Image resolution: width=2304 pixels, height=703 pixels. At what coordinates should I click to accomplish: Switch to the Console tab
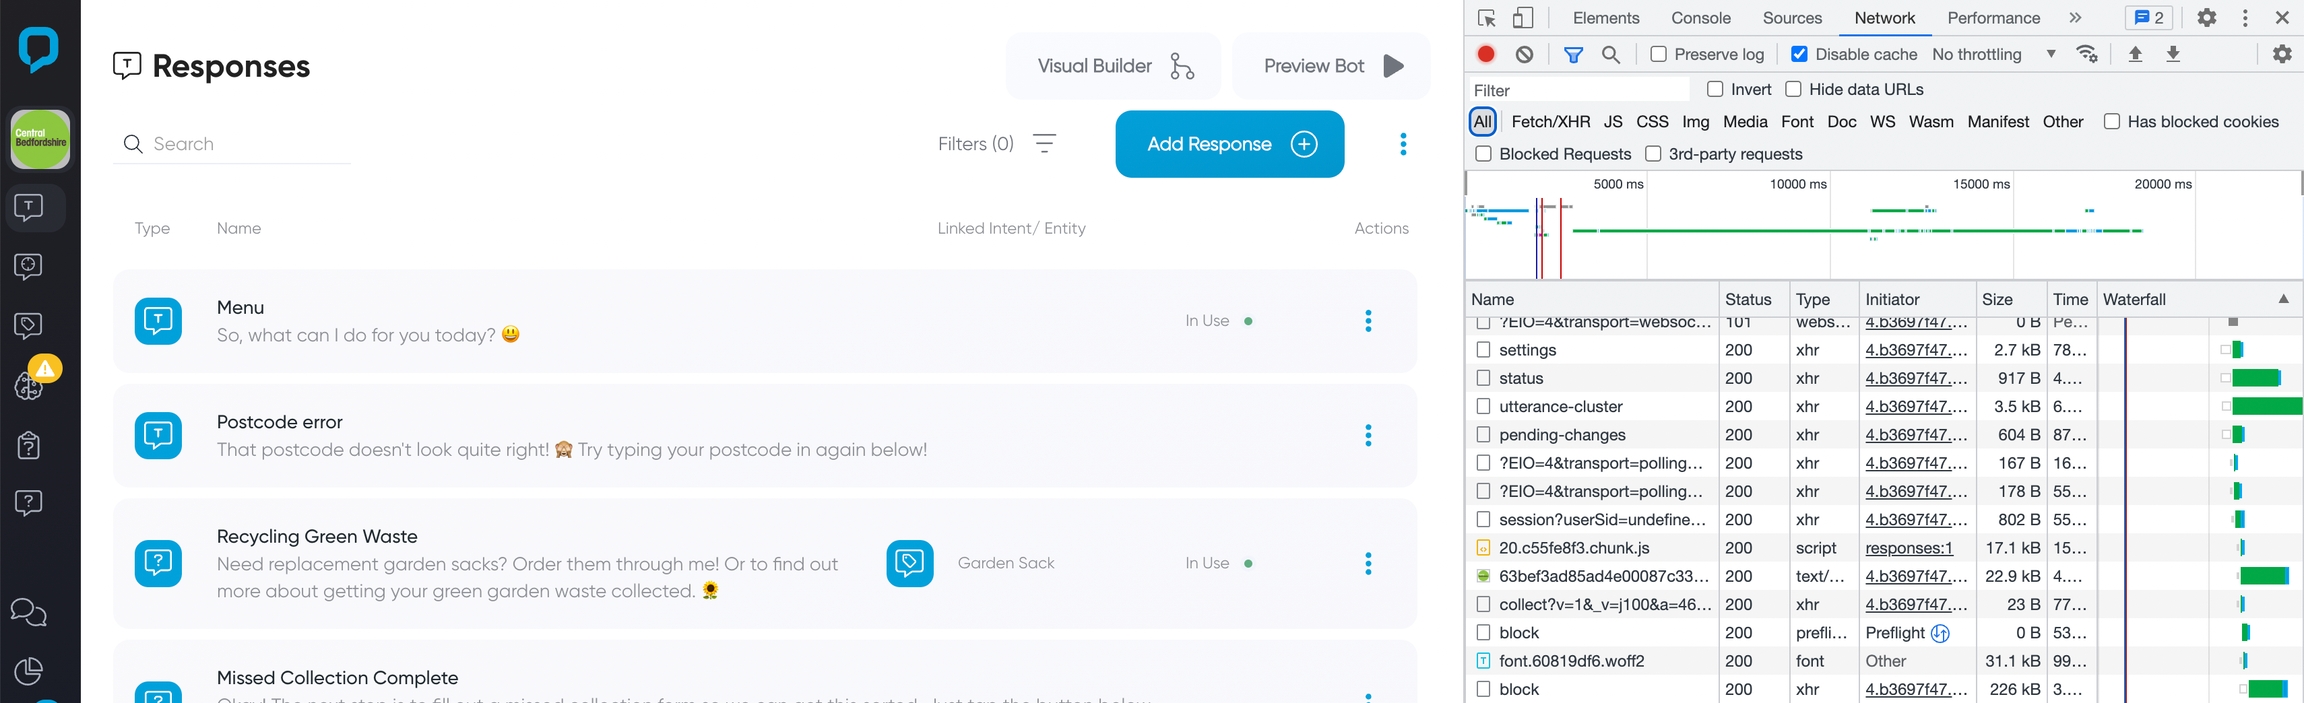pos(1700,18)
